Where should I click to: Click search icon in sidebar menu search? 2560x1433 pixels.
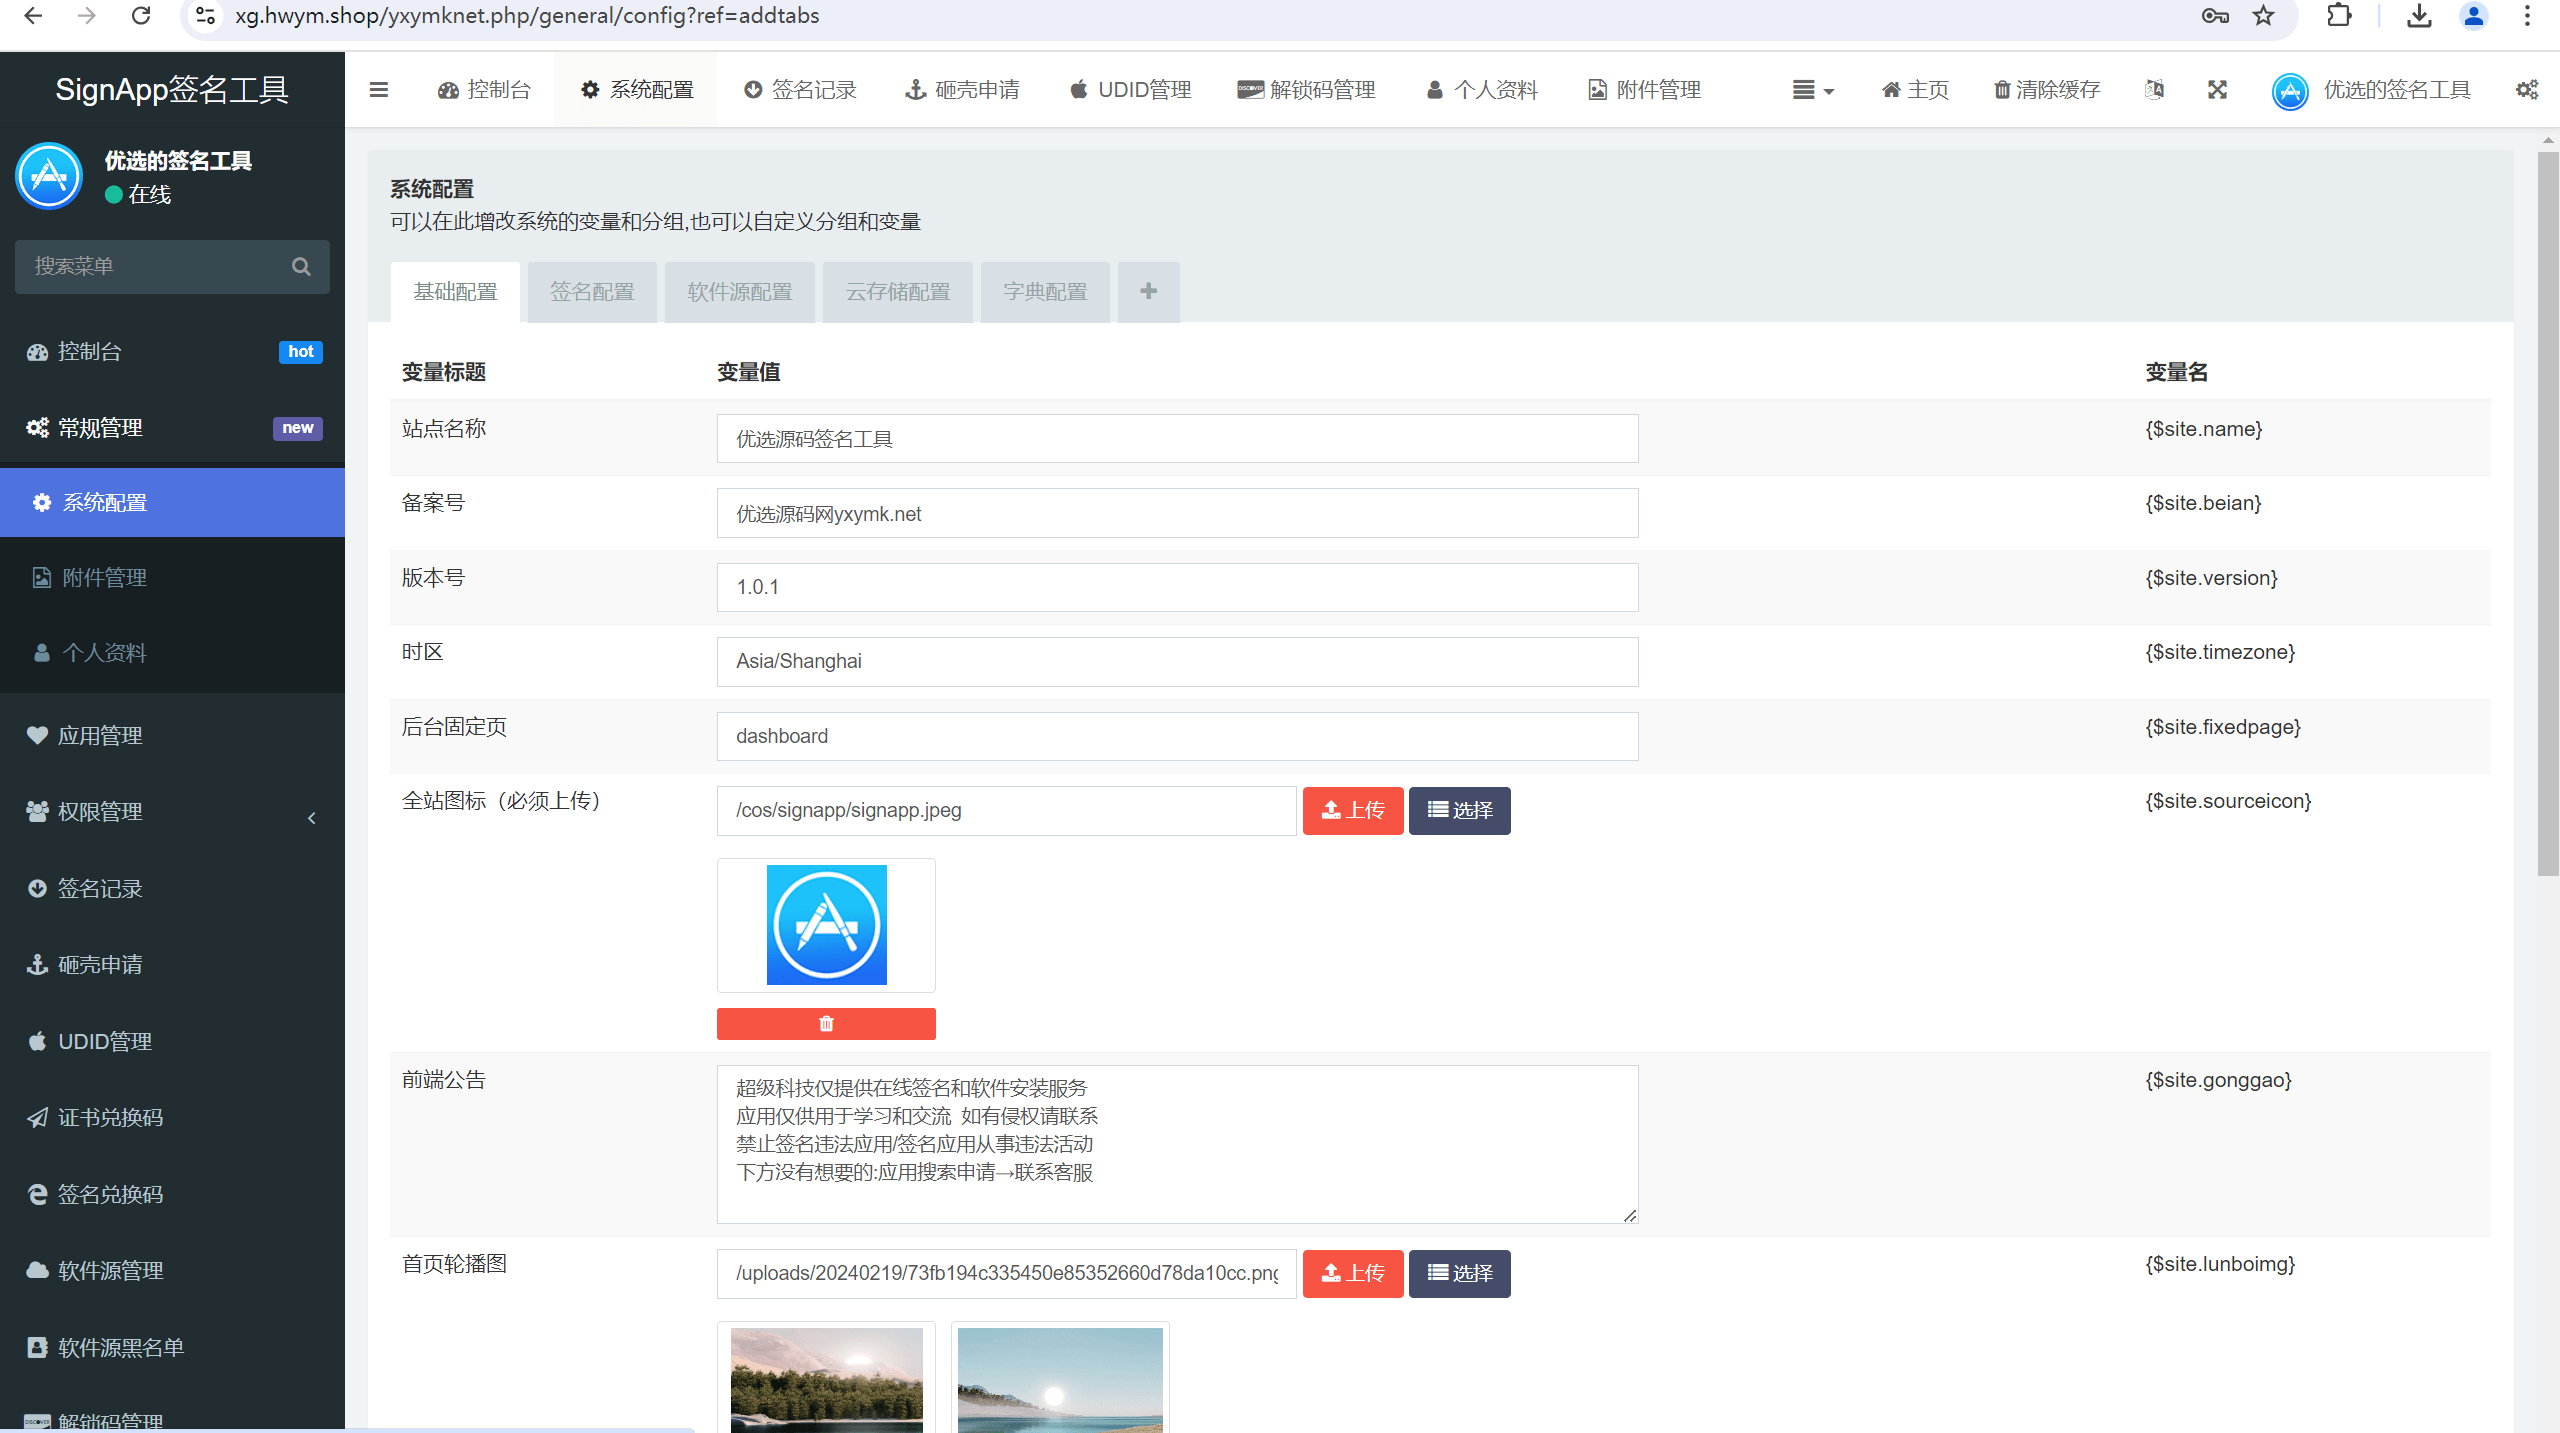[301, 266]
